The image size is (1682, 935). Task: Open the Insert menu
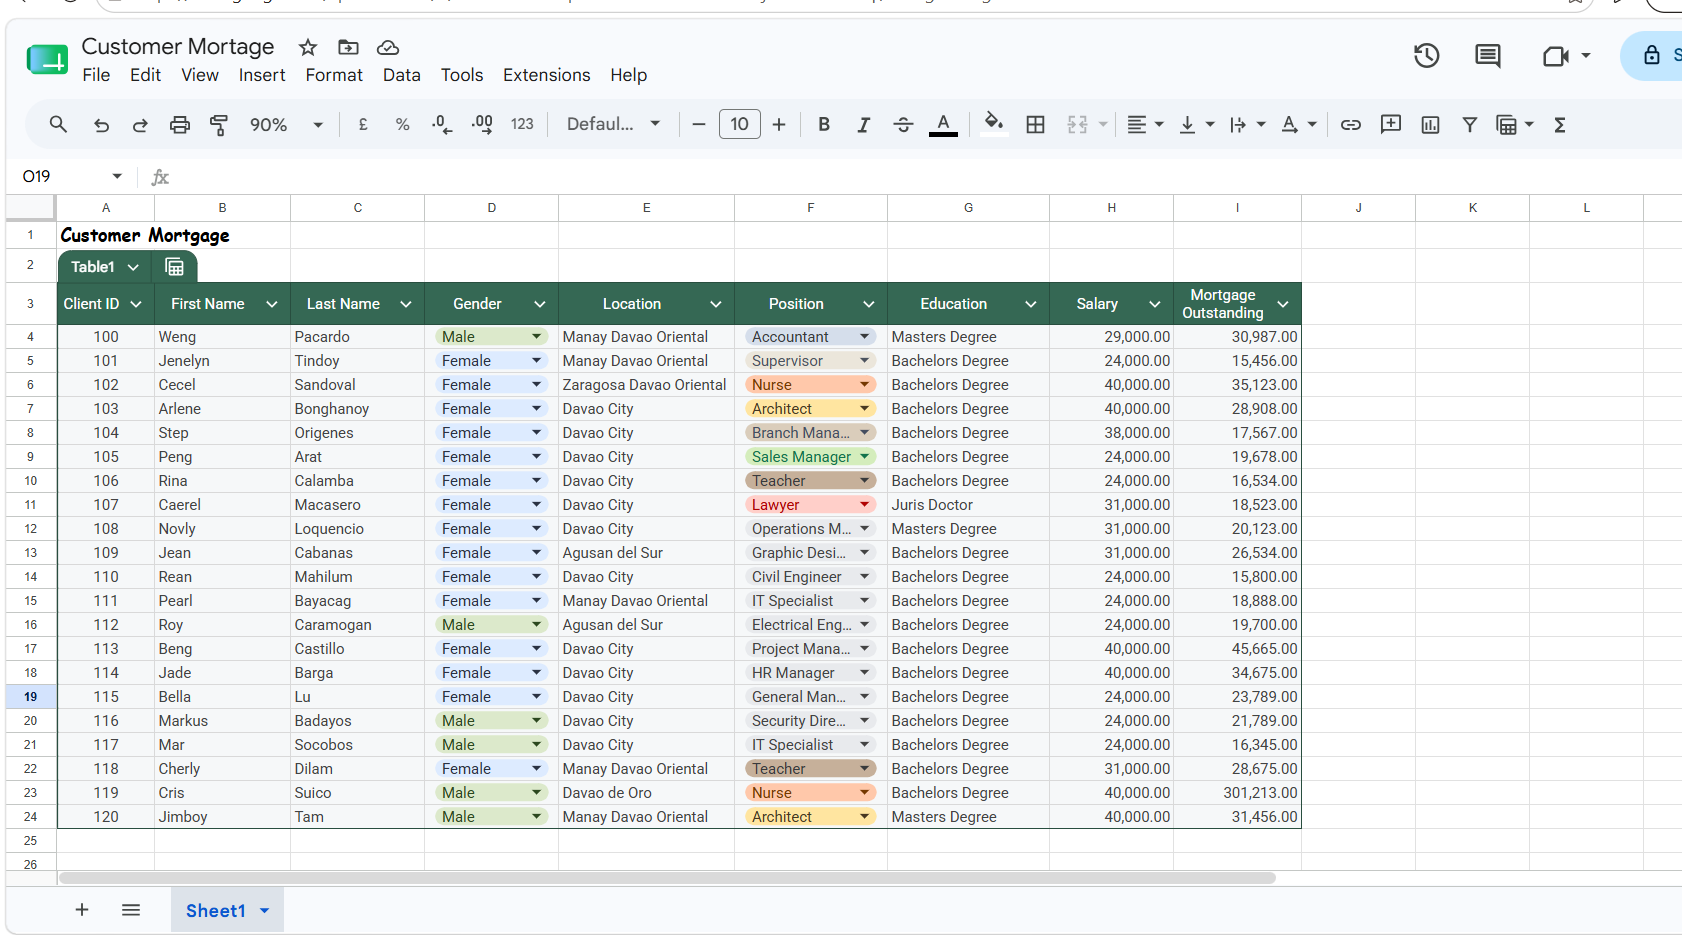click(262, 75)
